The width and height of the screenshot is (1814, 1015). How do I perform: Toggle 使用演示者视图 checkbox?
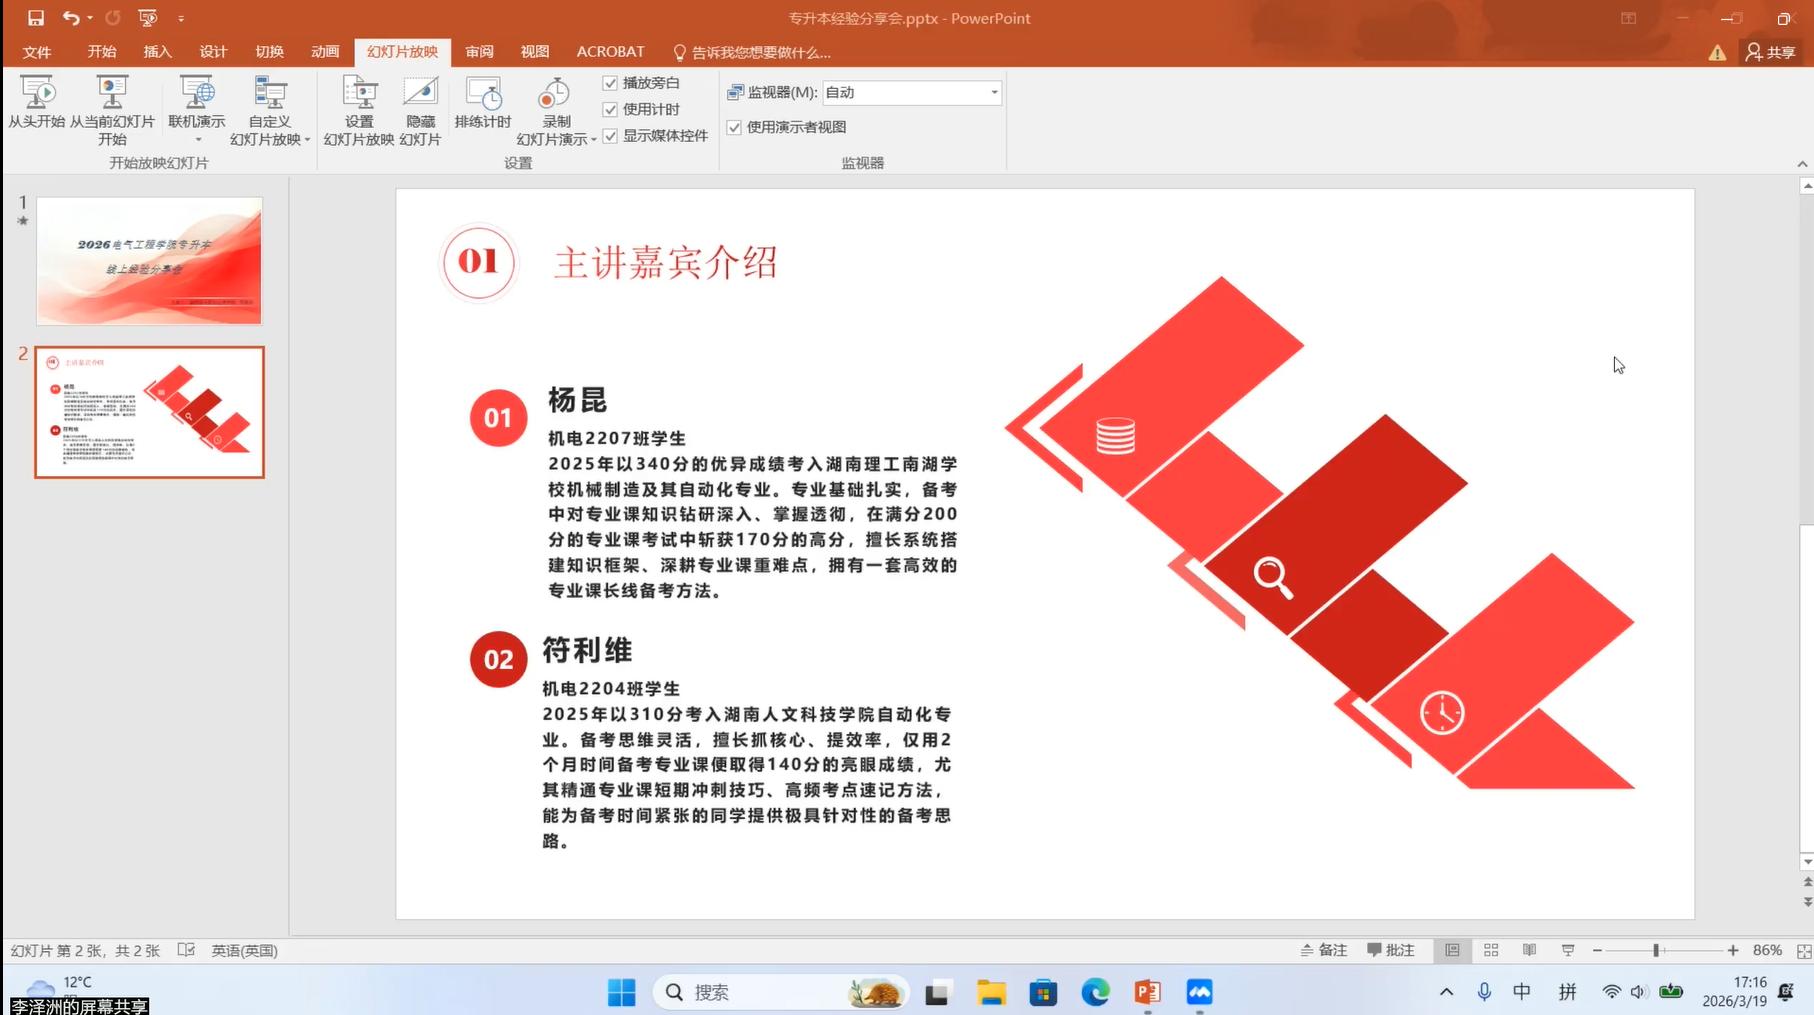pos(734,127)
